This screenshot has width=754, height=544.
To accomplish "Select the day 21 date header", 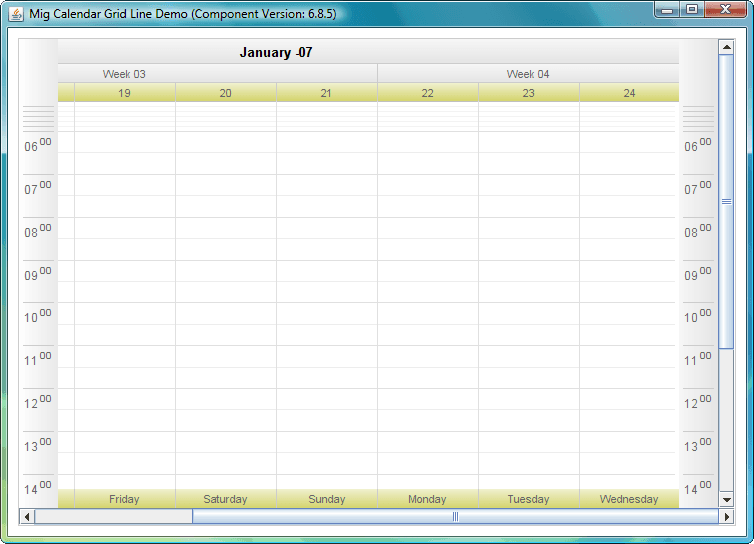I will [327, 92].
